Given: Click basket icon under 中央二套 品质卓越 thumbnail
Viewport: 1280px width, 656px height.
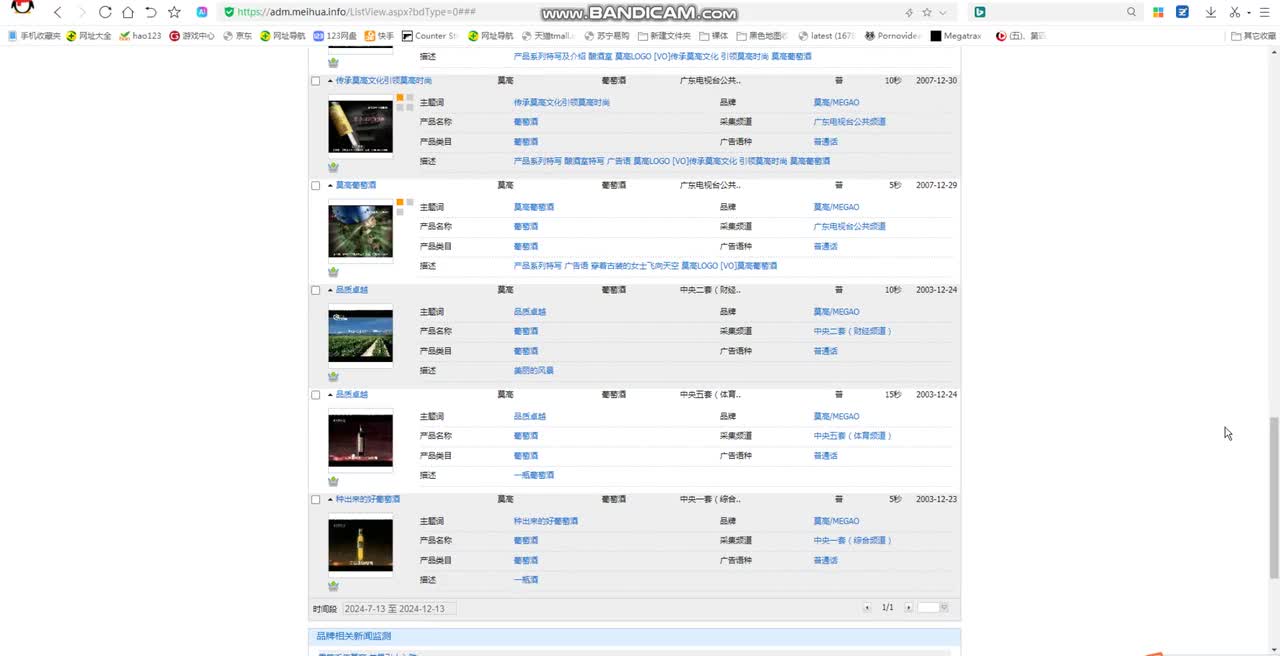Looking at the screenshot, I should click(333, 377).
